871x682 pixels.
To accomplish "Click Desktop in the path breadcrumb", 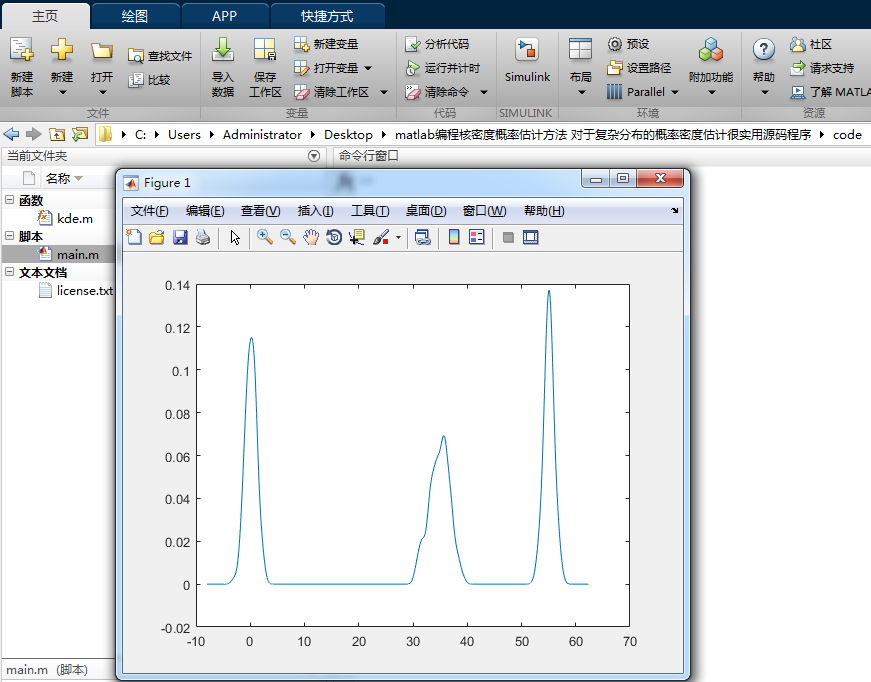I will point(348,135).
